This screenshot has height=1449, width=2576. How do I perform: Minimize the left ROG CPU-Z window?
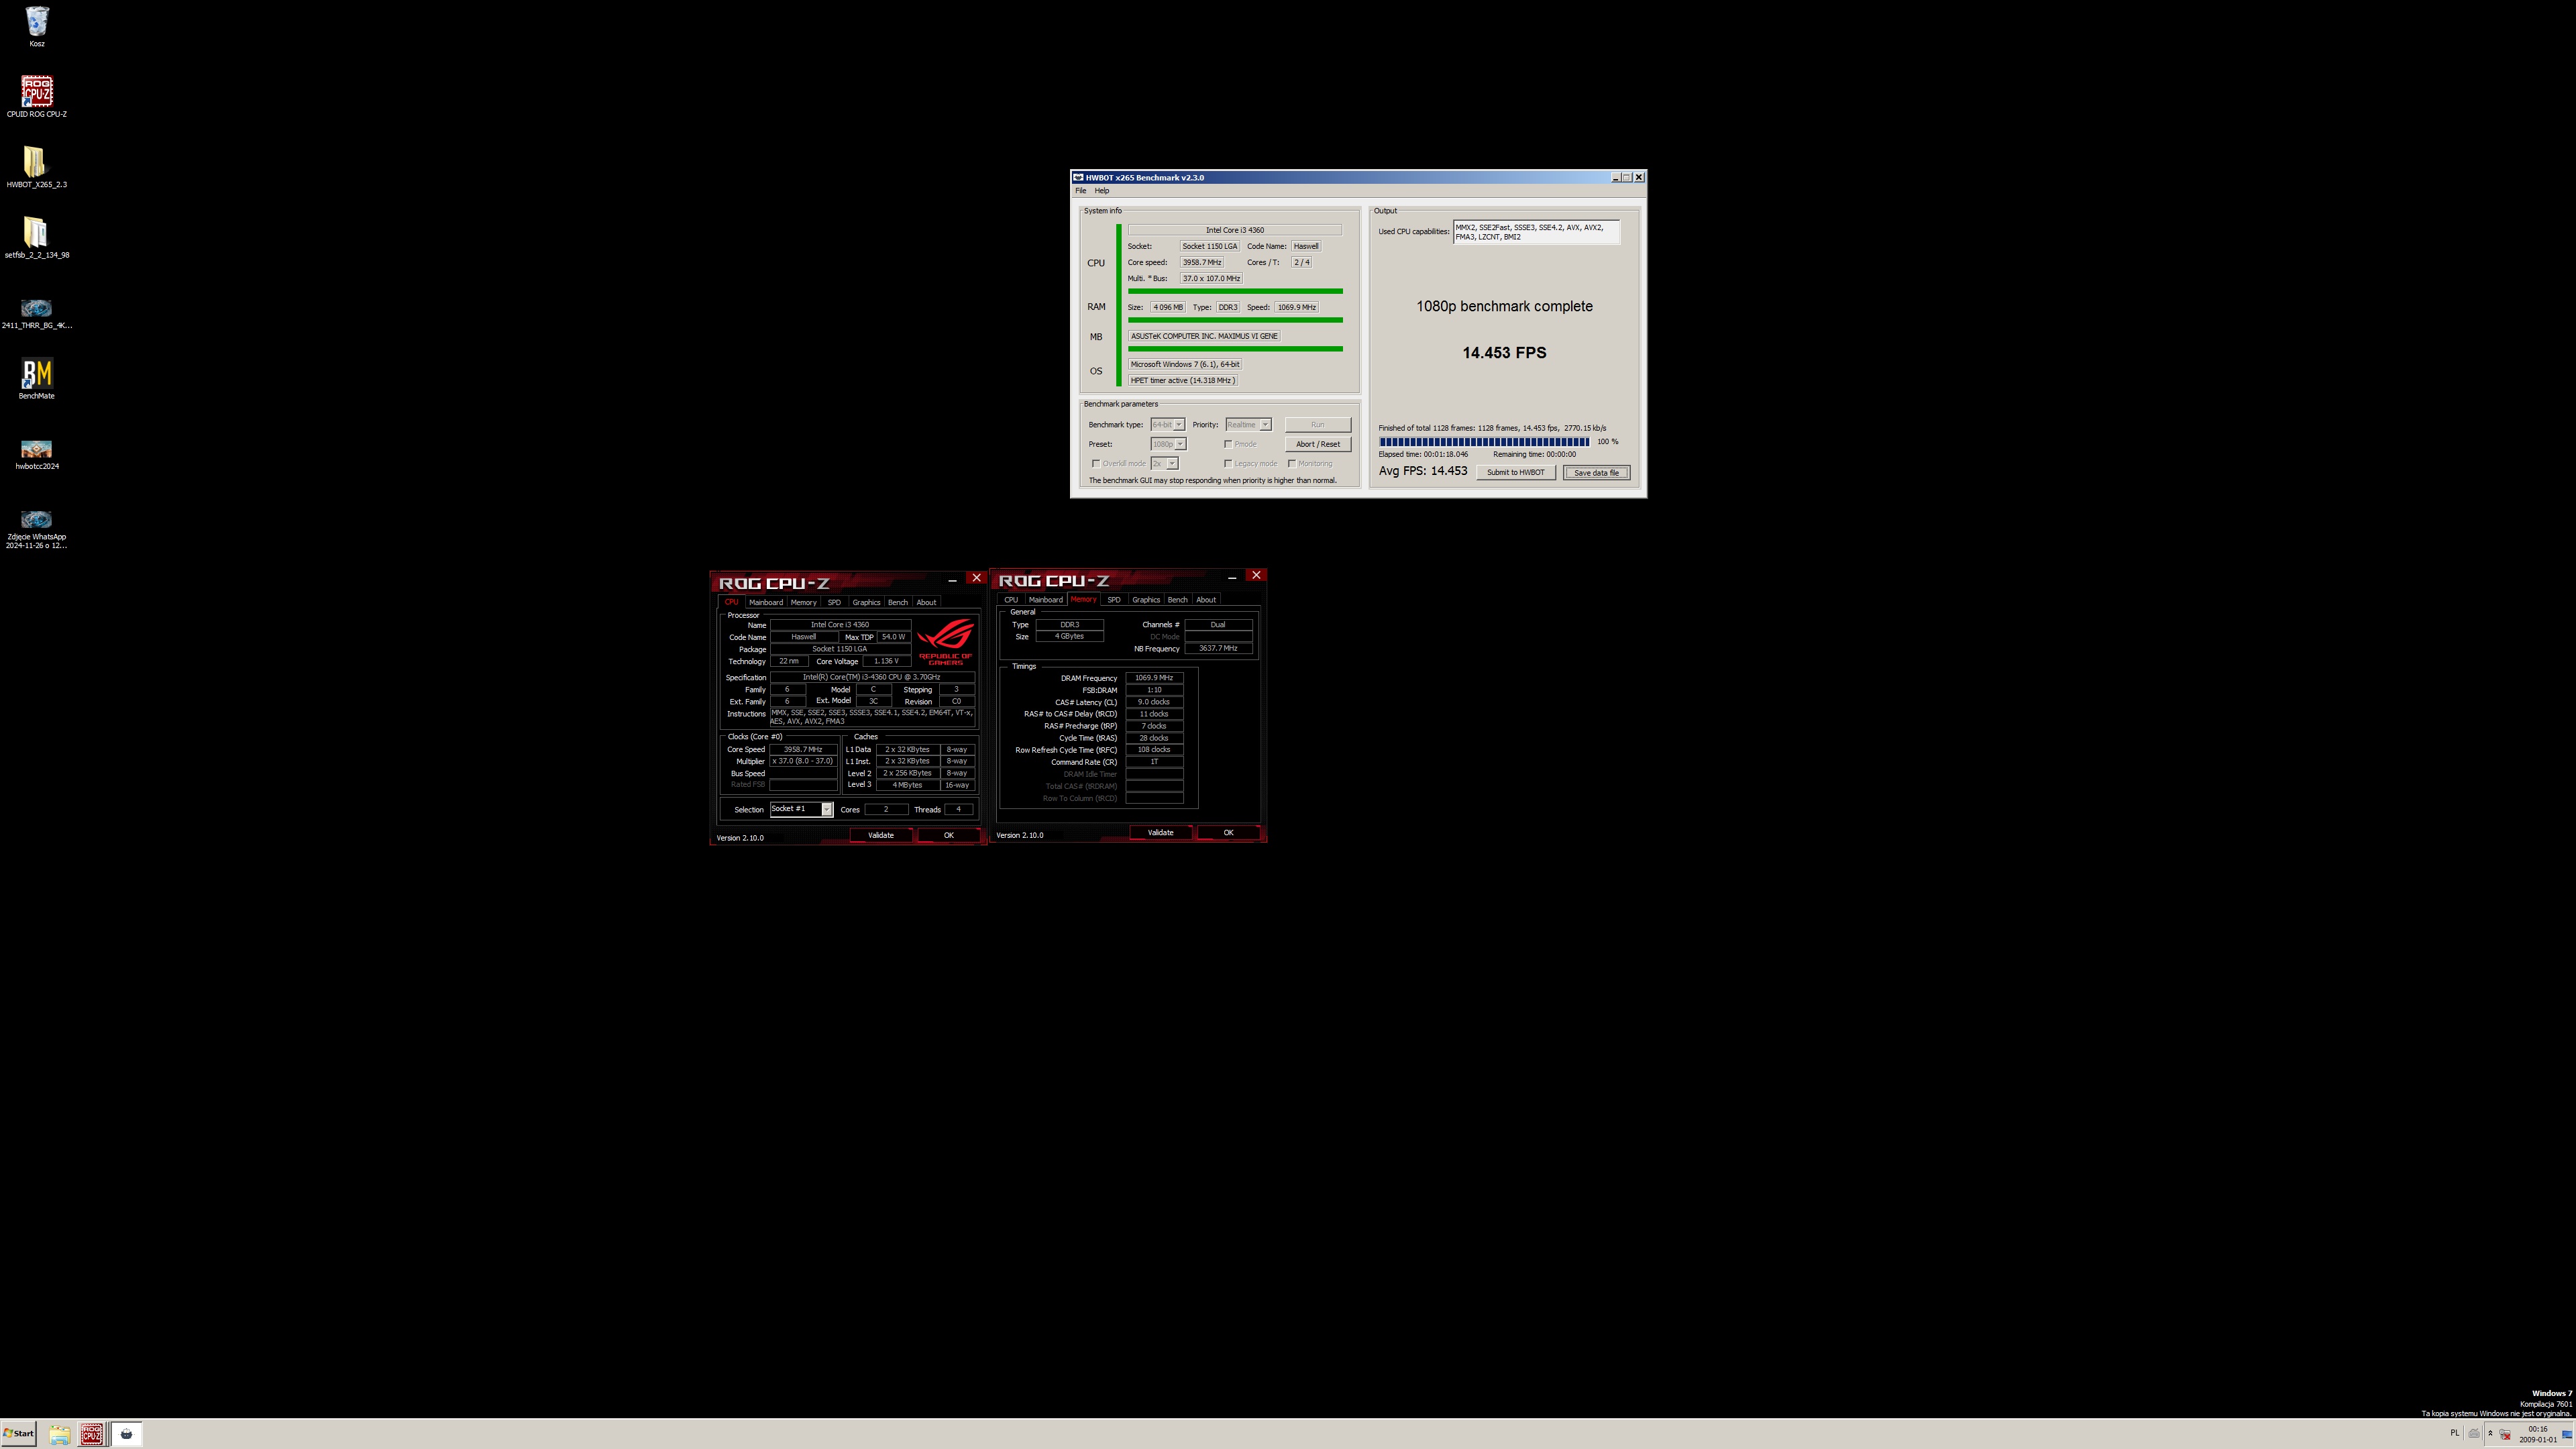coord(952,580)
